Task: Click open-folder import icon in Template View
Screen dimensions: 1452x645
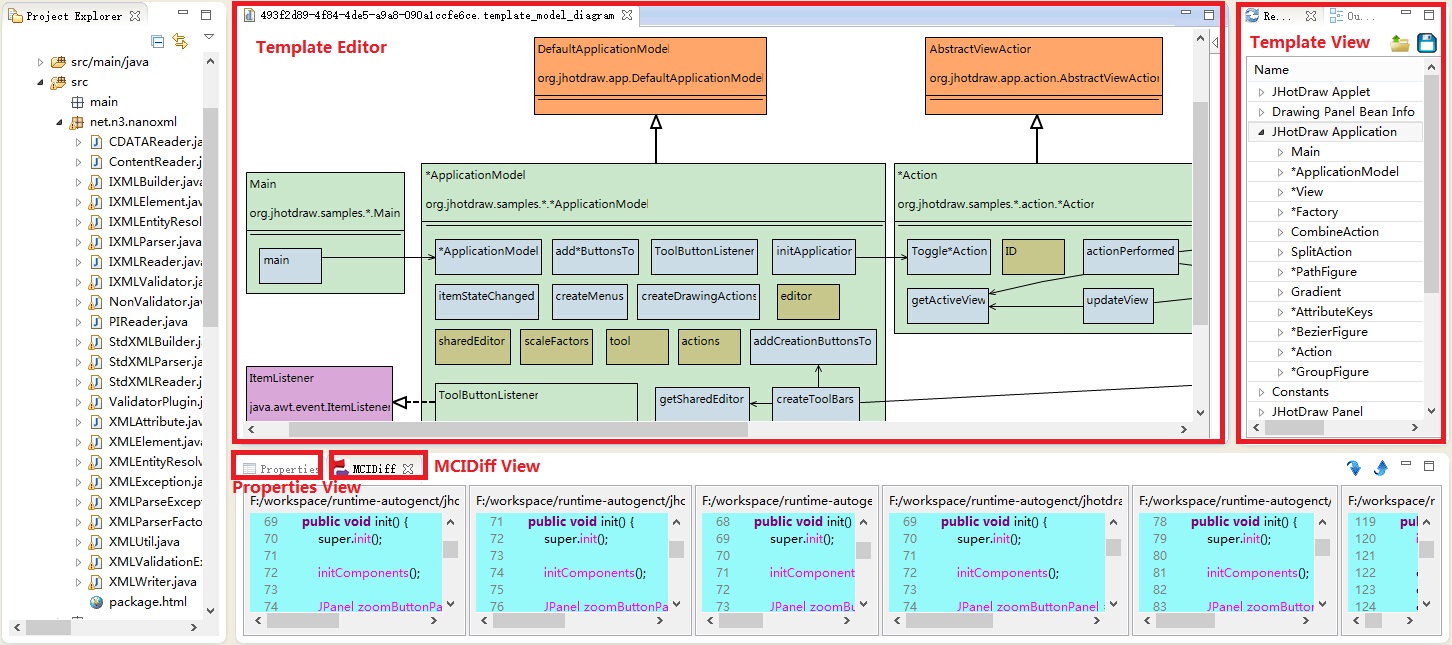Action: click(x=1400, y=43)
